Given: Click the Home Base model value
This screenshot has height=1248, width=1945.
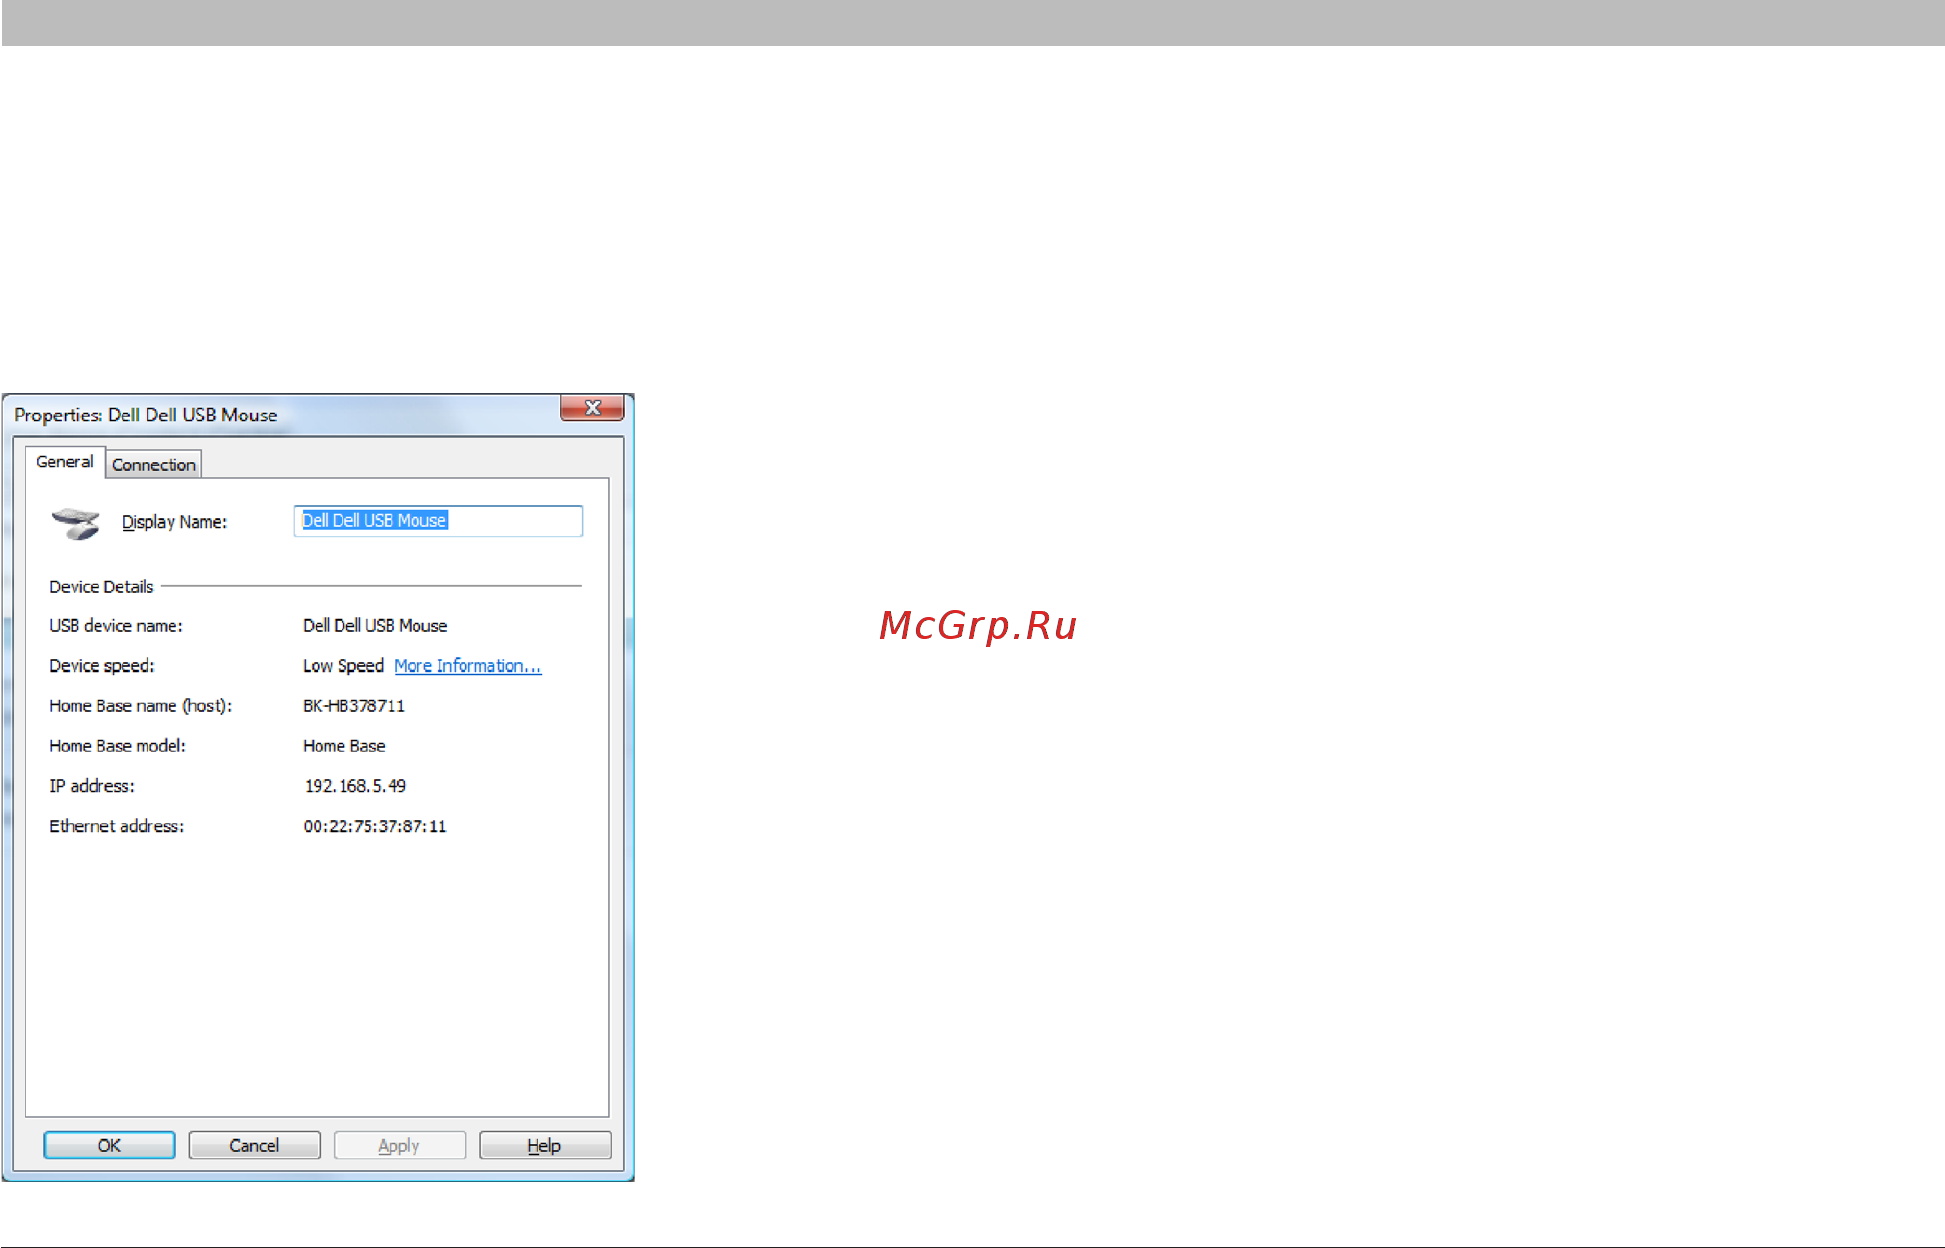Looking at the screenshot, I should (344, 746).
